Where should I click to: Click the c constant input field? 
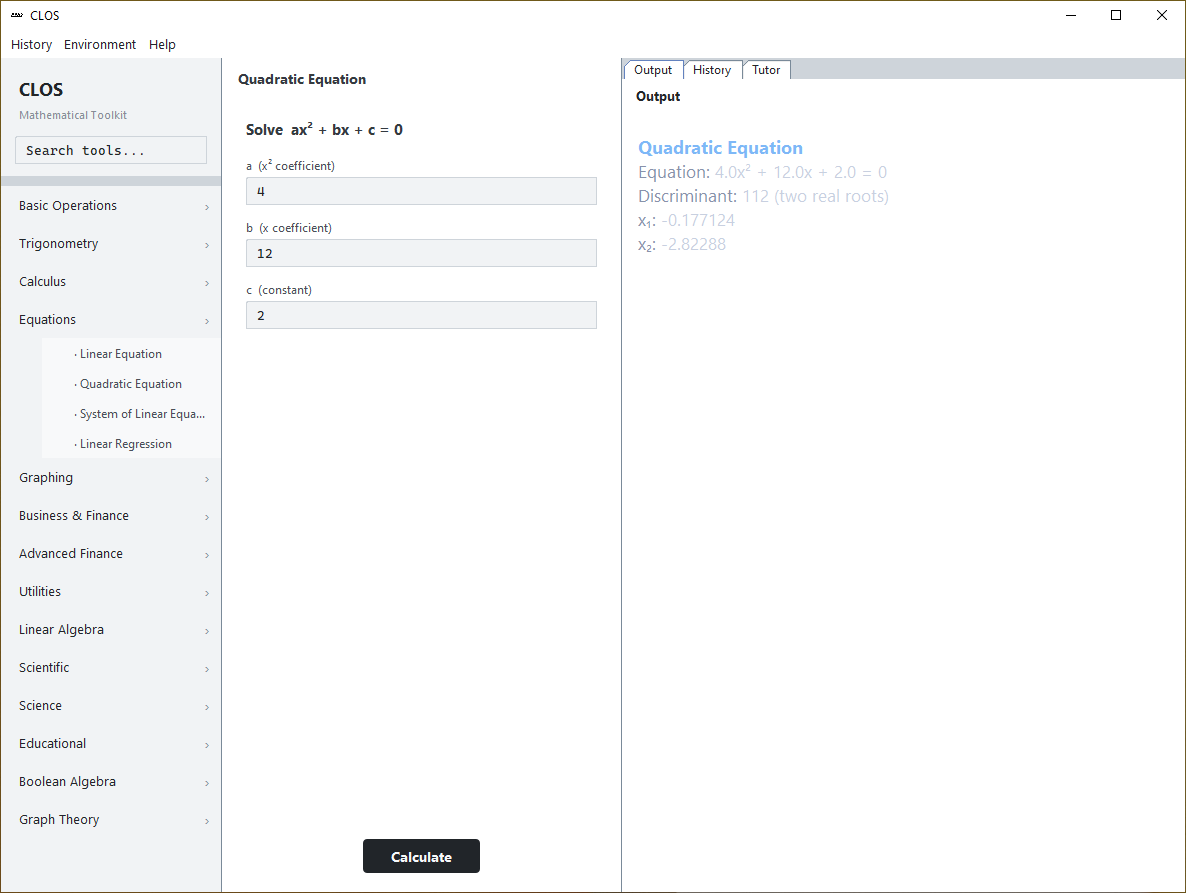tap(421, 315)
